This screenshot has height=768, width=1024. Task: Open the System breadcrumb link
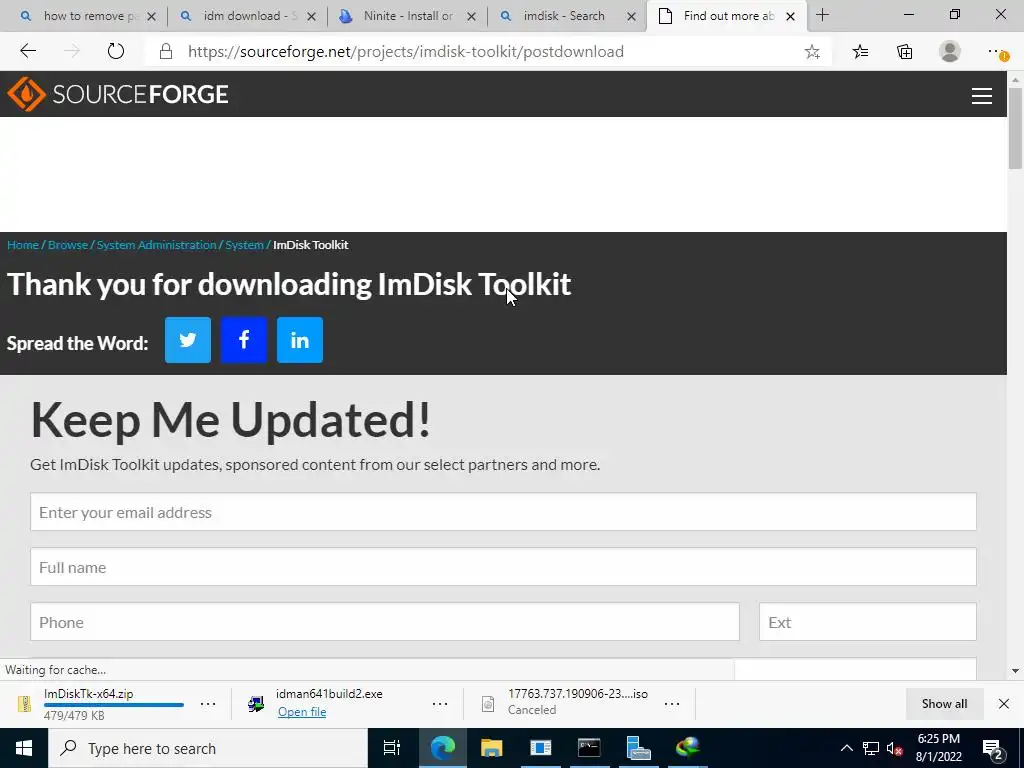tap(244, 245)
